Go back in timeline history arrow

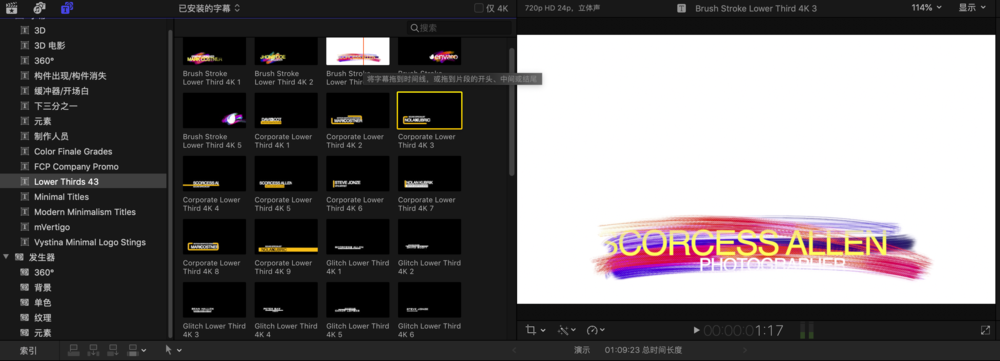[x=515, y=350]
